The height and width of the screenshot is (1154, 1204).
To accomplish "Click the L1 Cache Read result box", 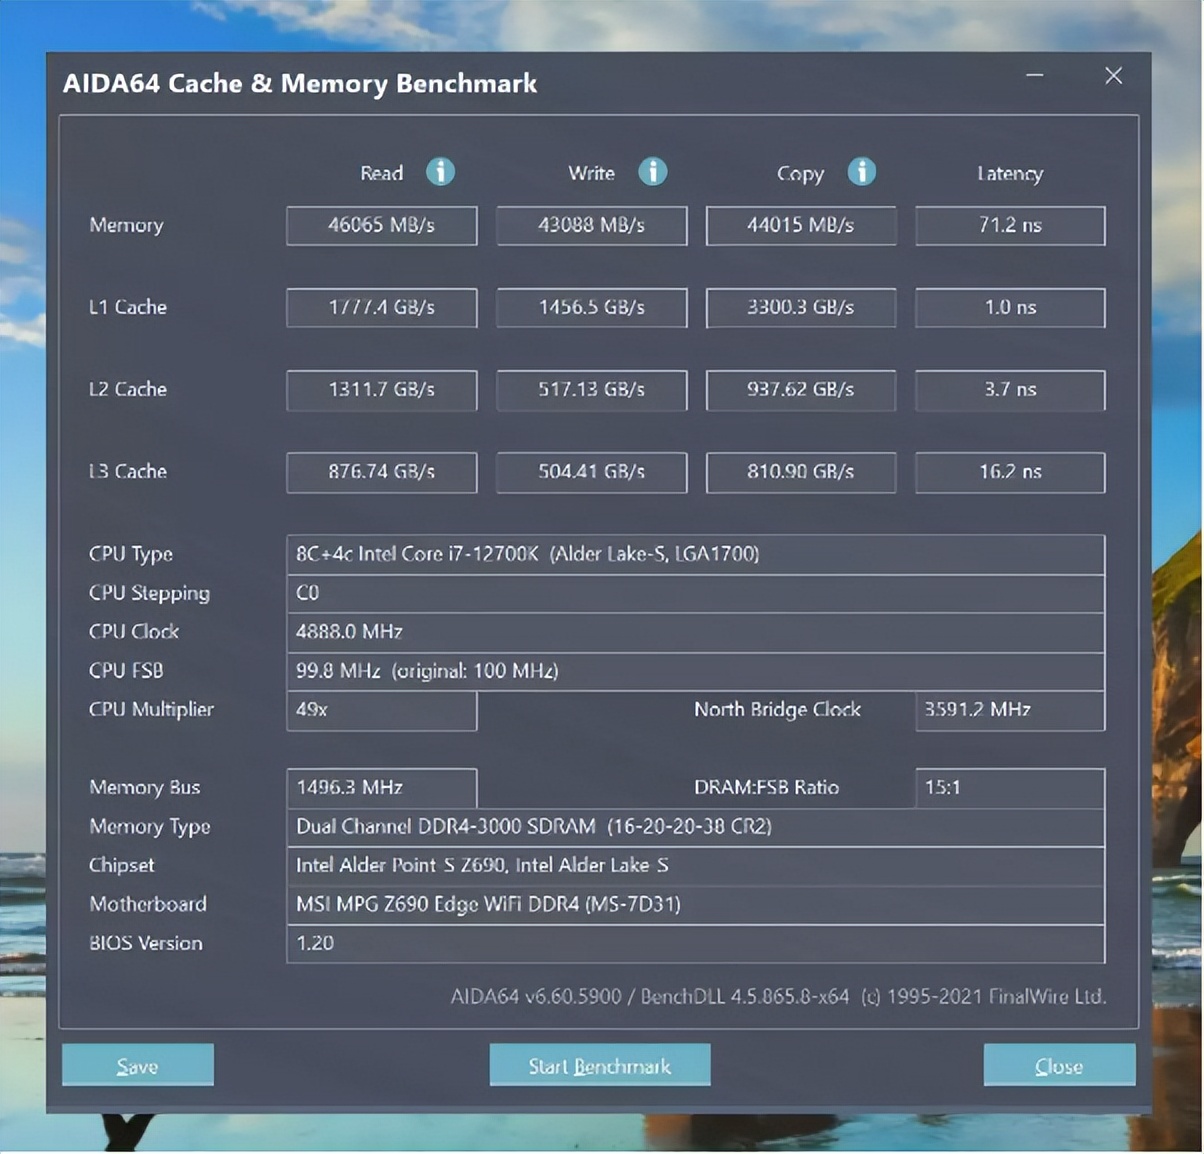I will [381, 307].
